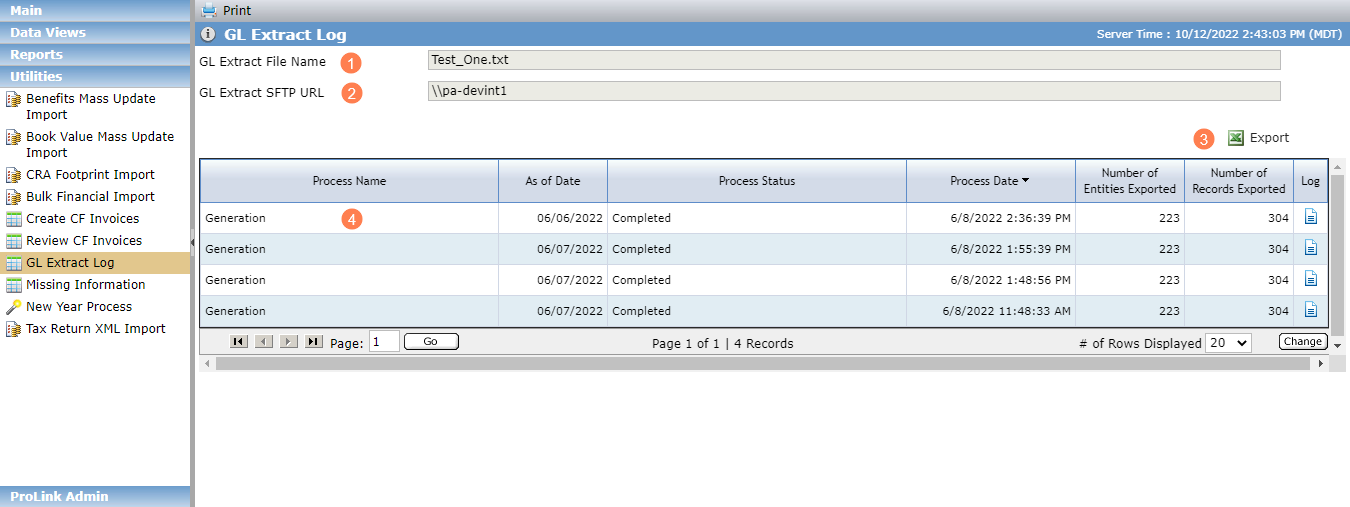1350x507 pixels.
Task: Open log file icon for 1:48:56 PM row
Action: (1311, 279)
